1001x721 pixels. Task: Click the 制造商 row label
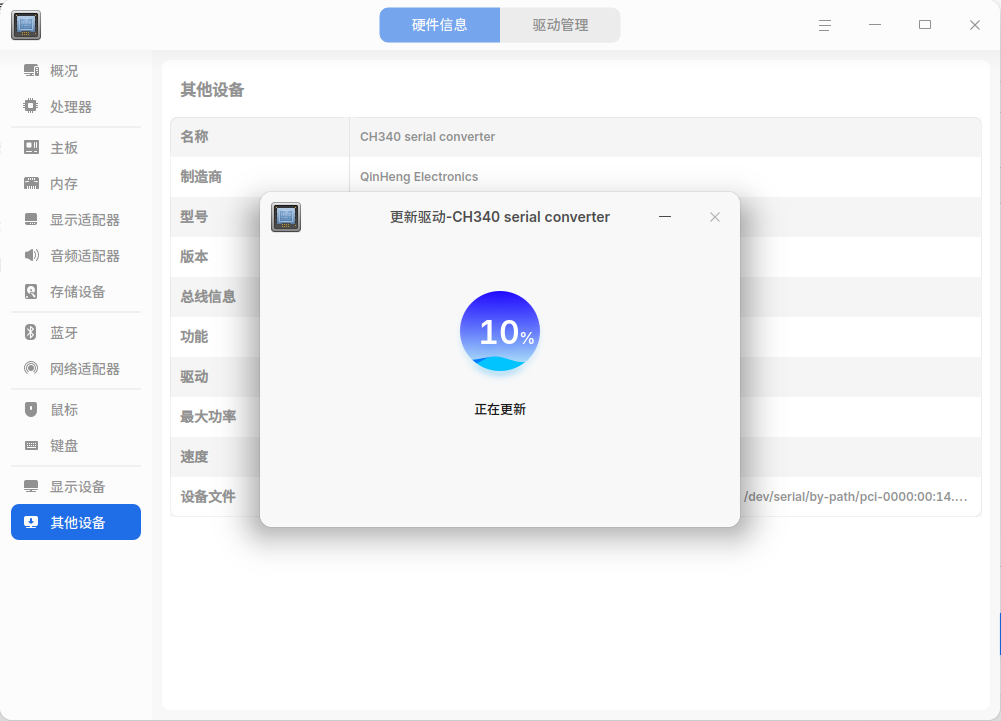click(201, 177)
